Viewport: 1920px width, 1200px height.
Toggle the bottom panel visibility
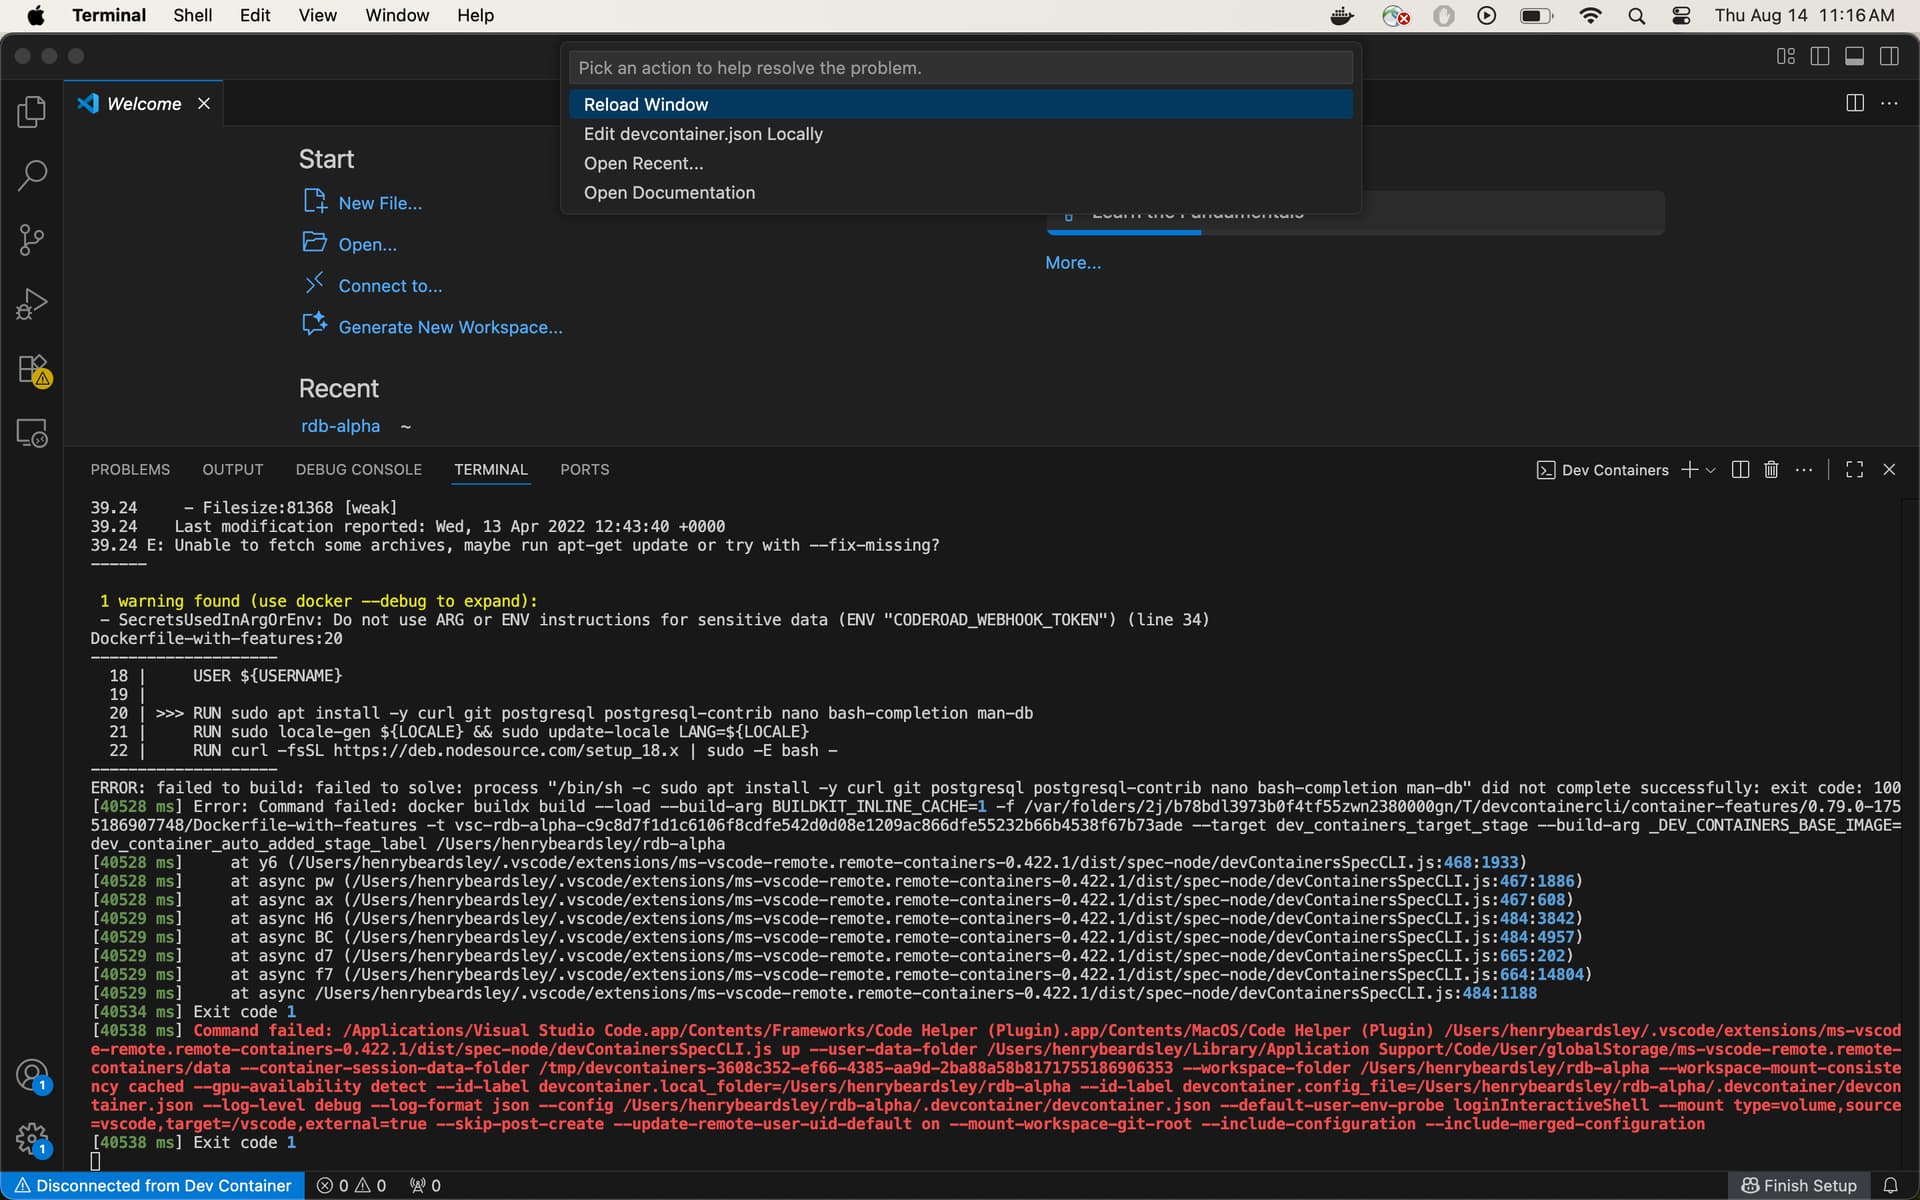point(1855,56)
